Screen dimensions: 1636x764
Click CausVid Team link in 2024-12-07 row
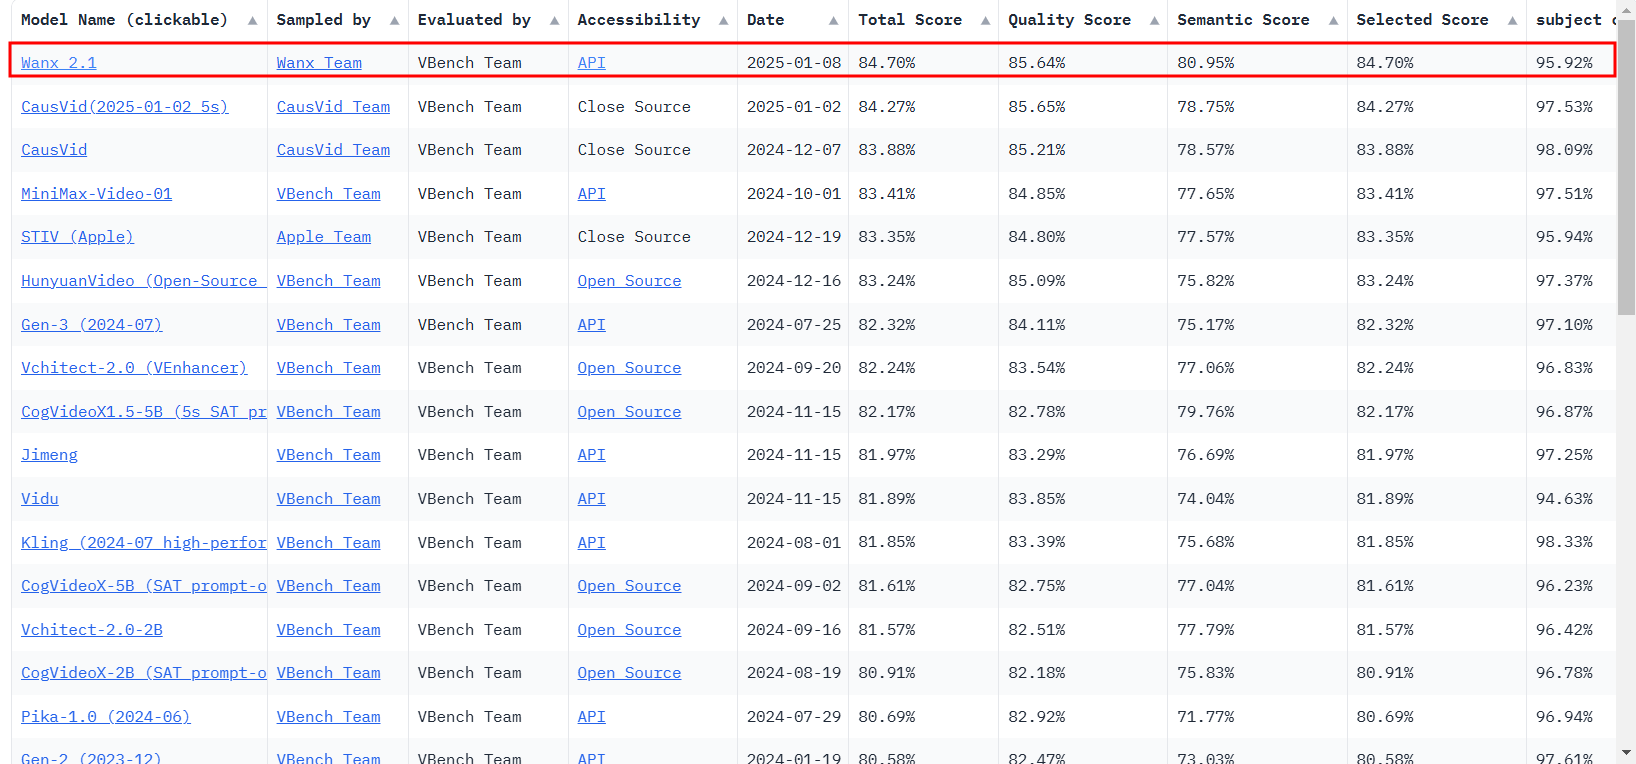tap(333, 150)
